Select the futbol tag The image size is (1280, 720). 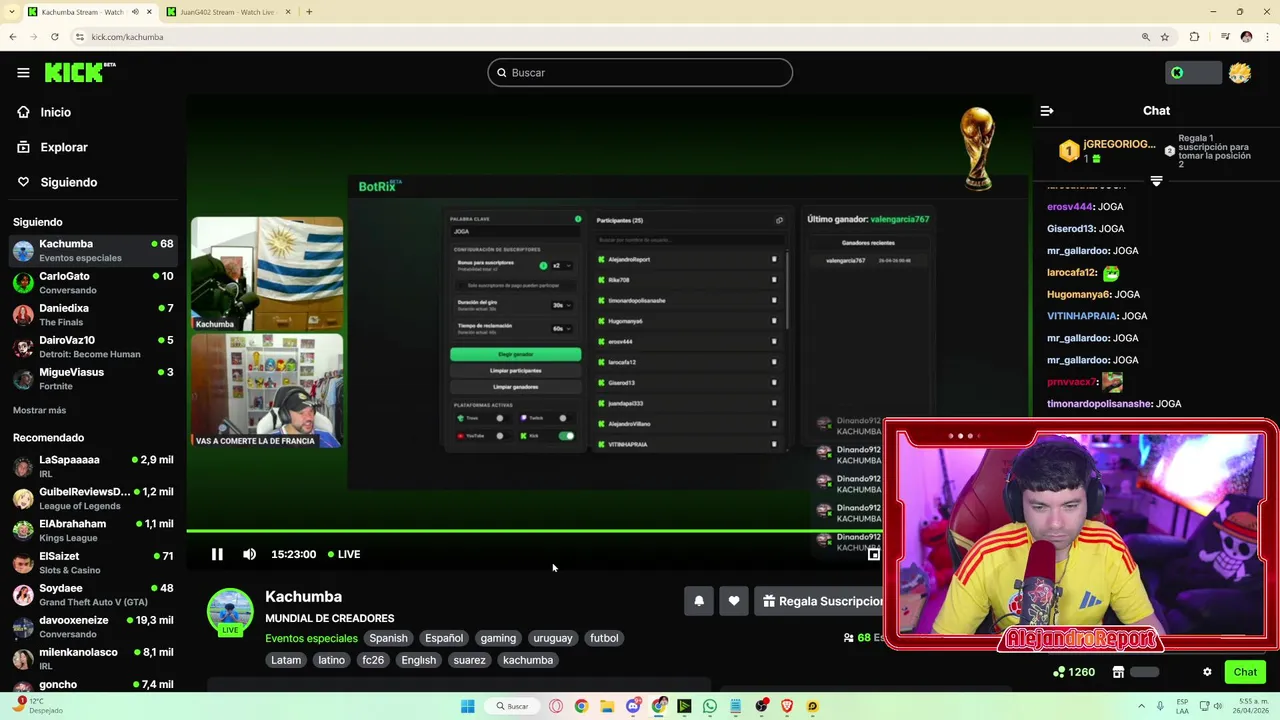[x=604, y=638]
